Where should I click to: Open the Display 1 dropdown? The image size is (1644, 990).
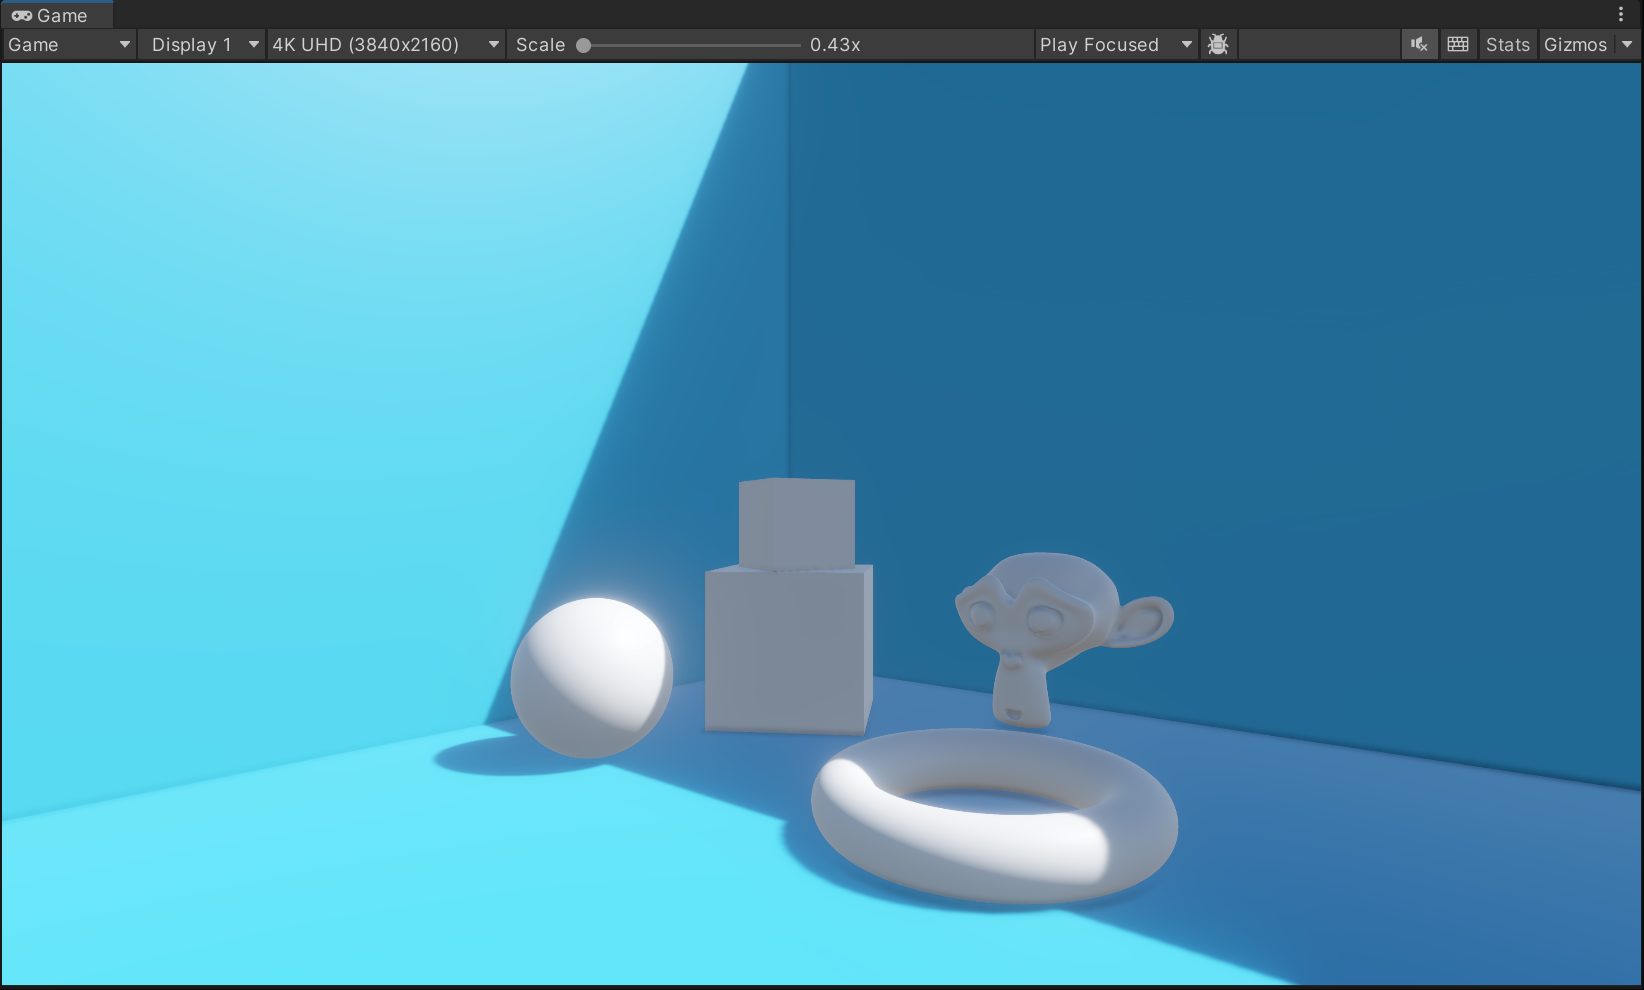[203, 45]
